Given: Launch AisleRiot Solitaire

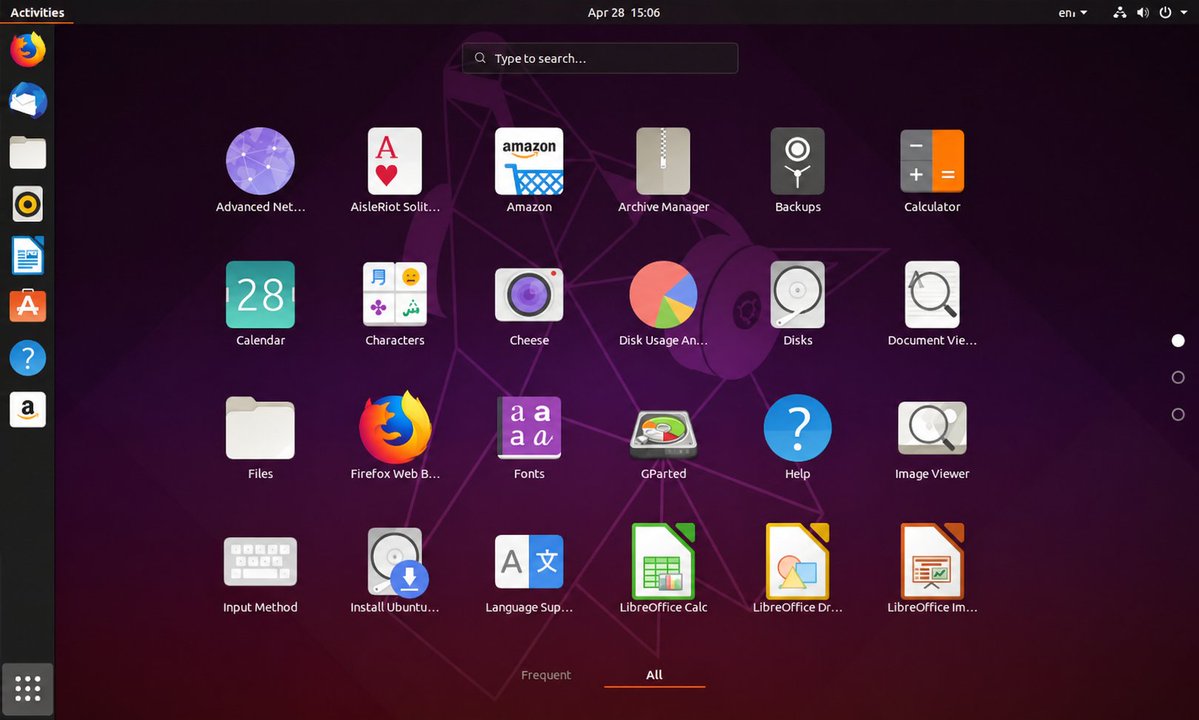Looking at the screenshot, I should [395, 170].
